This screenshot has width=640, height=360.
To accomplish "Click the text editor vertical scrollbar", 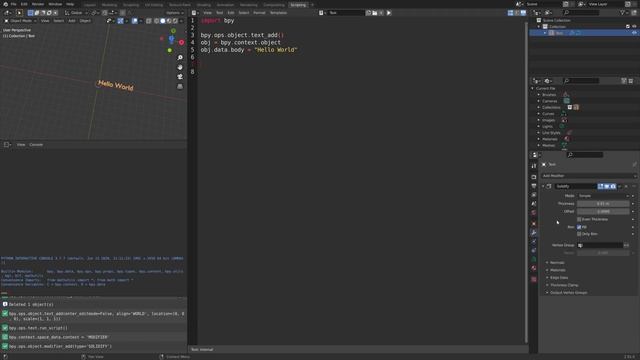I will coord(526,182).
